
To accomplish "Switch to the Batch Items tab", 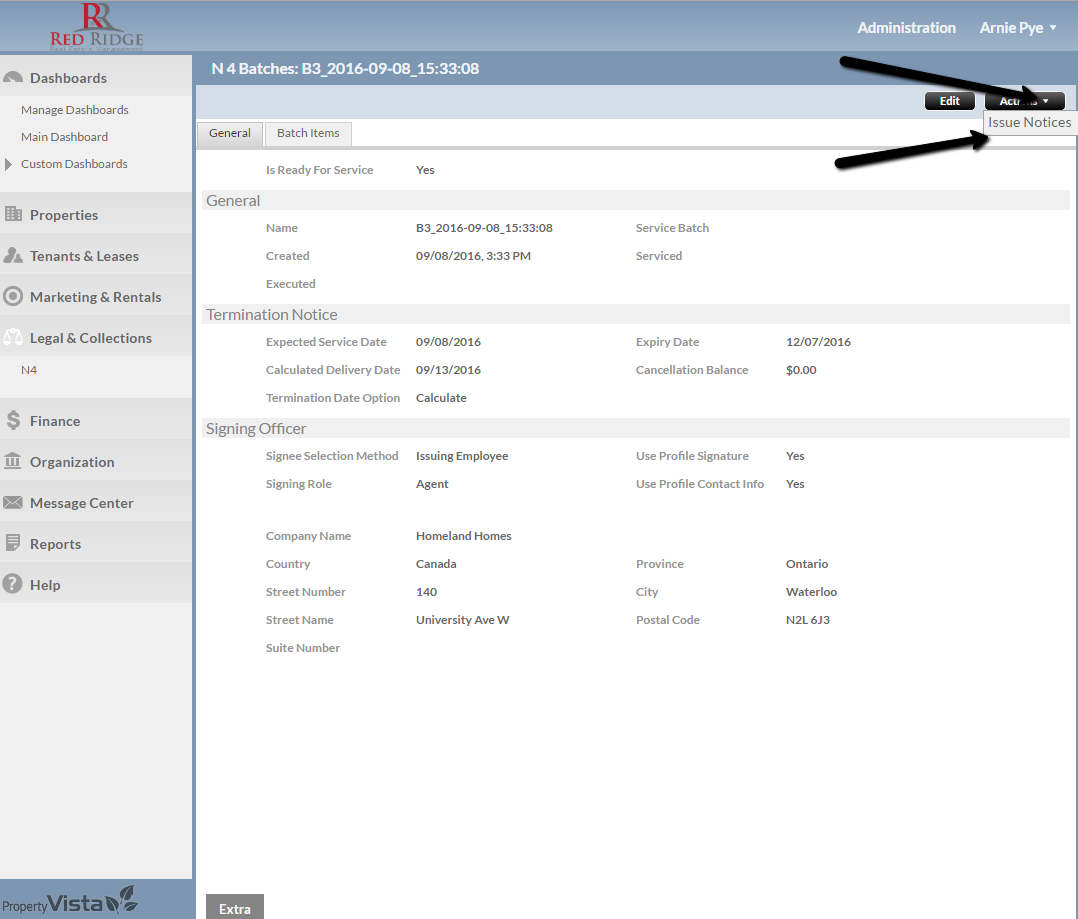I will click(x=308, y=133).
